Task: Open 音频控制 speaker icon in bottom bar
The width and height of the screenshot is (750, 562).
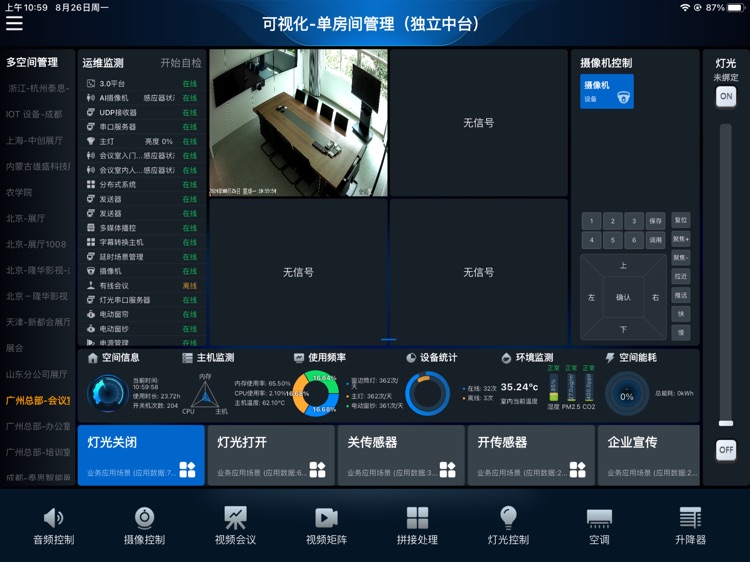Action: (x=53, y=518)
